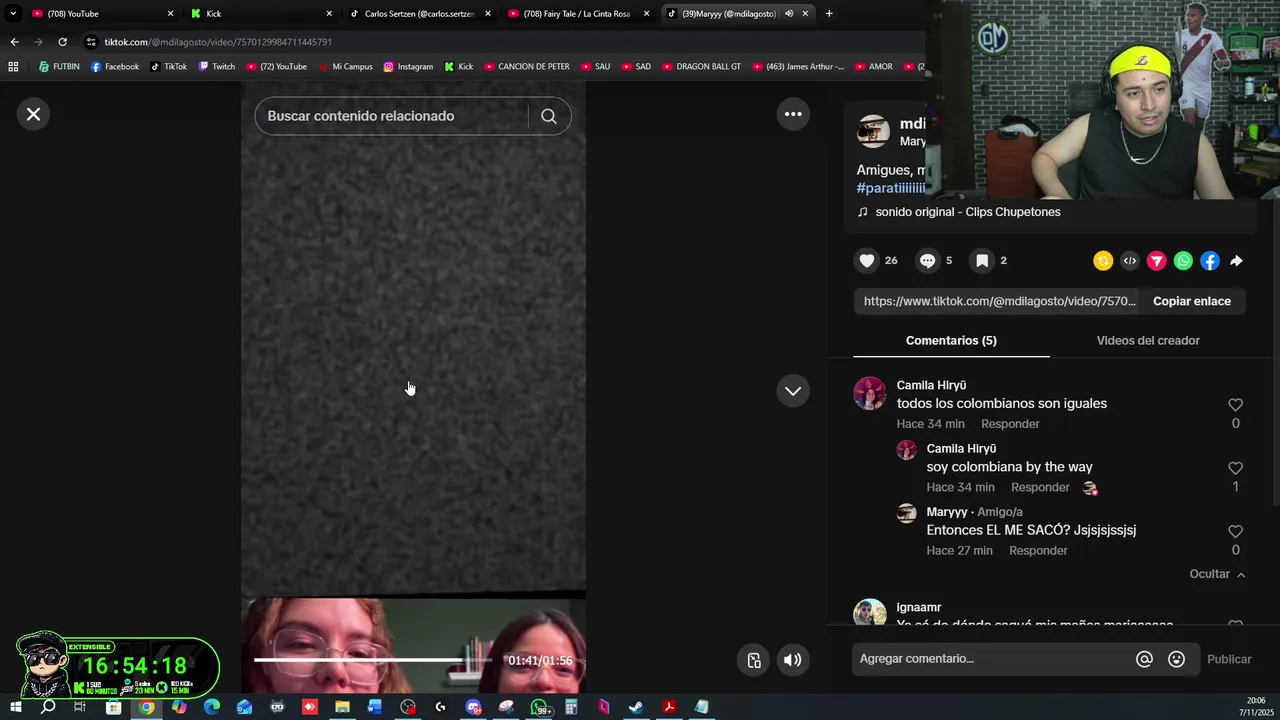Like comment 'soy colombiana by the way'
This screenshot has height=720, width=1280.
click(1235, 468)
